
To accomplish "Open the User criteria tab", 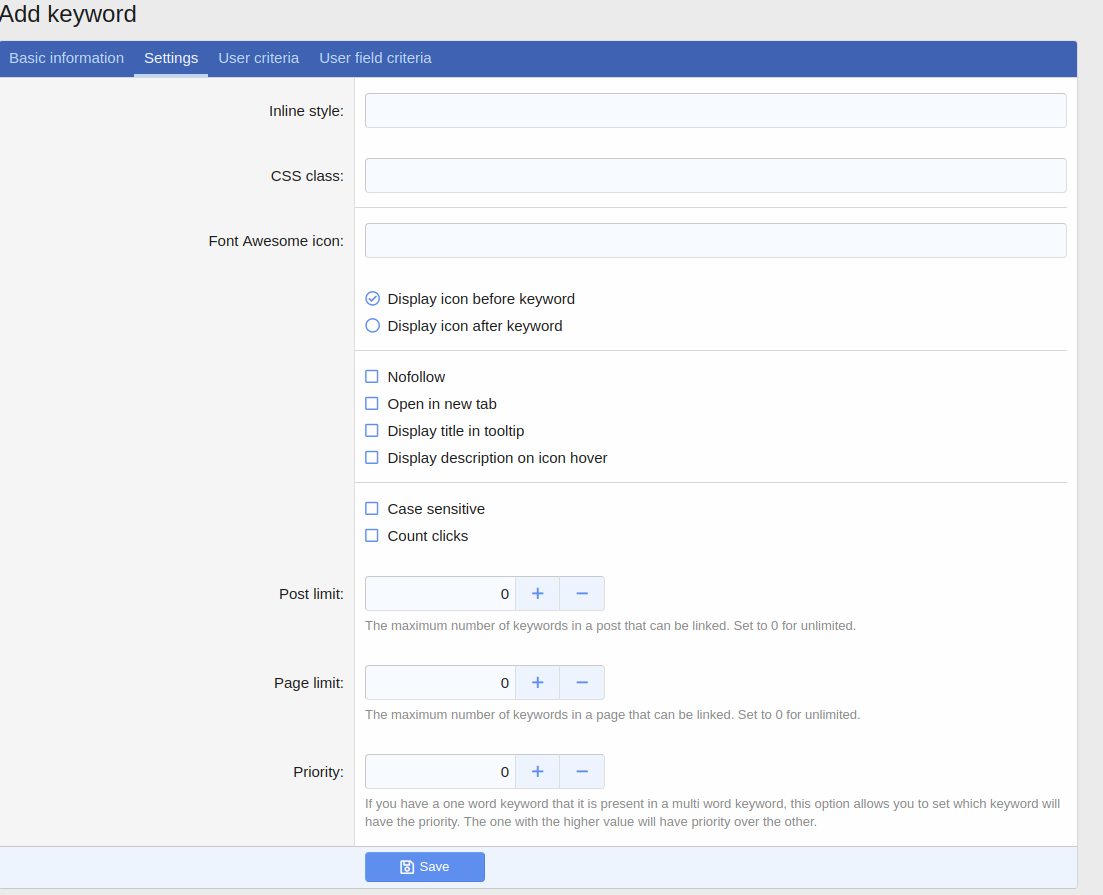I will coord(258,58).
